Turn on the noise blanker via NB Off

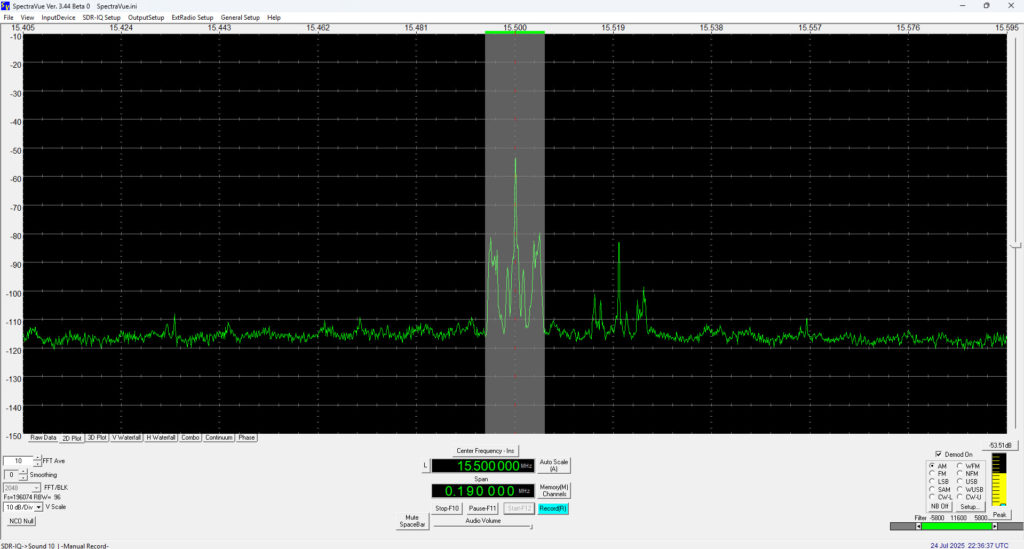tap(939, 507)
